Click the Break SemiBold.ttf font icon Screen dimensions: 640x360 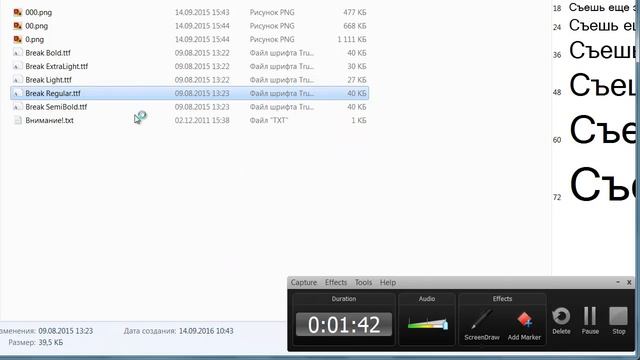tap(17, 107)
